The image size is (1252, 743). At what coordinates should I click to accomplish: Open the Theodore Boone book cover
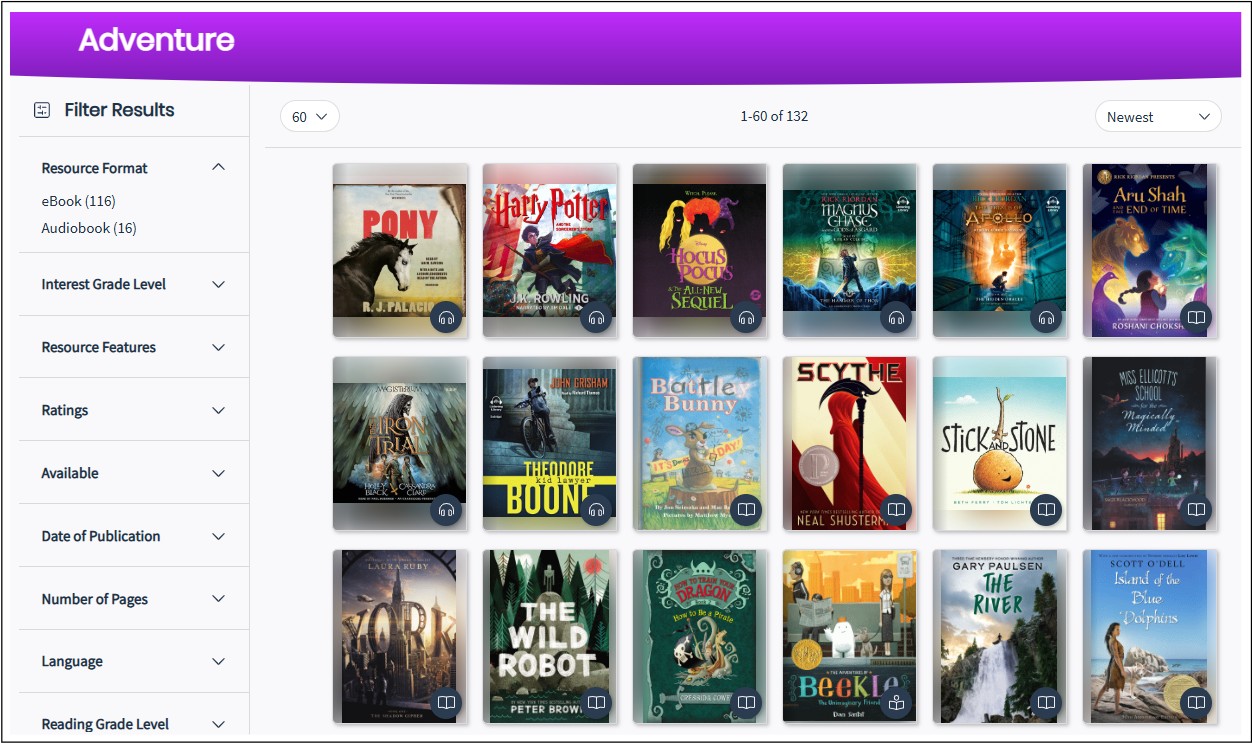coord(550,443)
